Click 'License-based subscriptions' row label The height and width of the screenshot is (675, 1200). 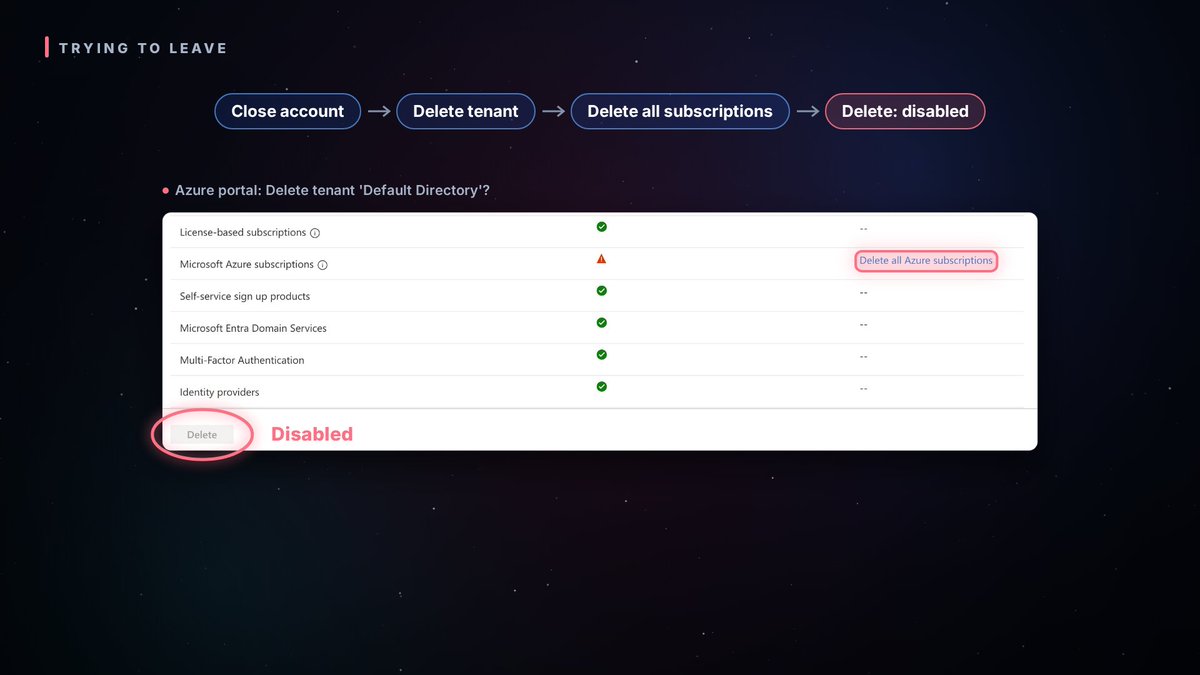pos(243,233)
